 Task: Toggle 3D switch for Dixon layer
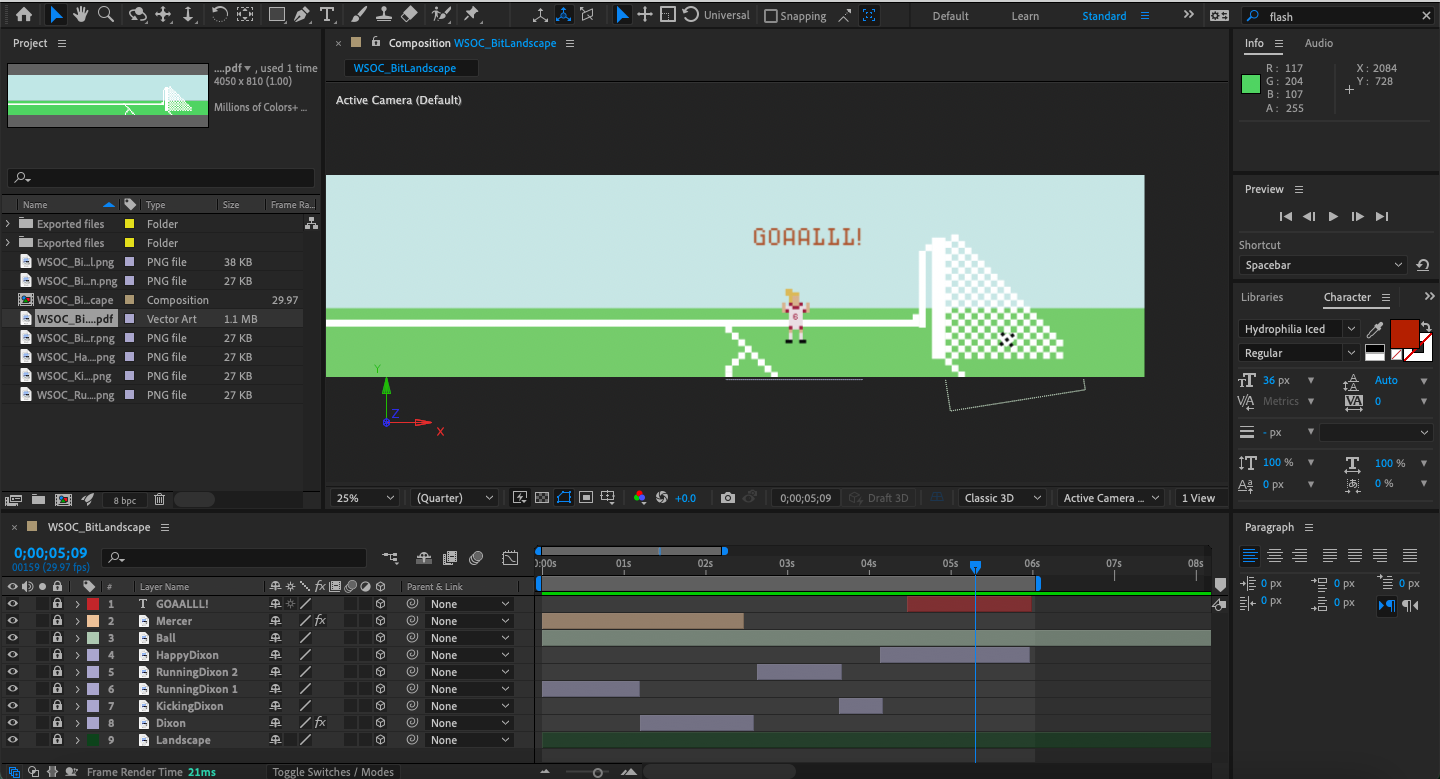(x=380, y=723)
